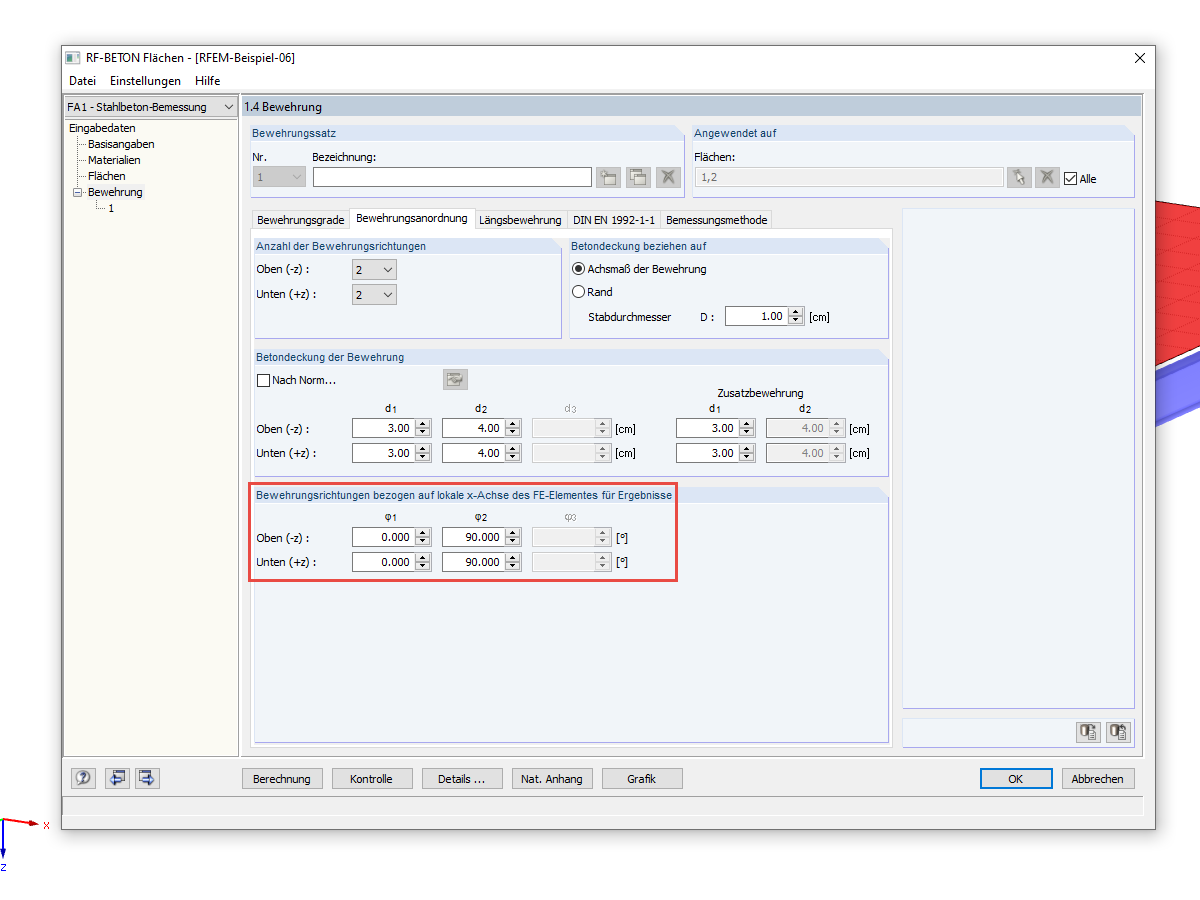This screenshot has width=1200, height=900.
Task: Open the Nat. Anhang settings
Action: point(552,779)
